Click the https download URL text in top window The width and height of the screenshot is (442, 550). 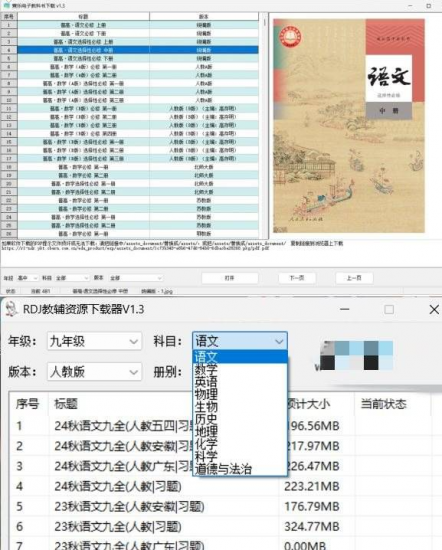pyautogui.click(x=135, y=248)
